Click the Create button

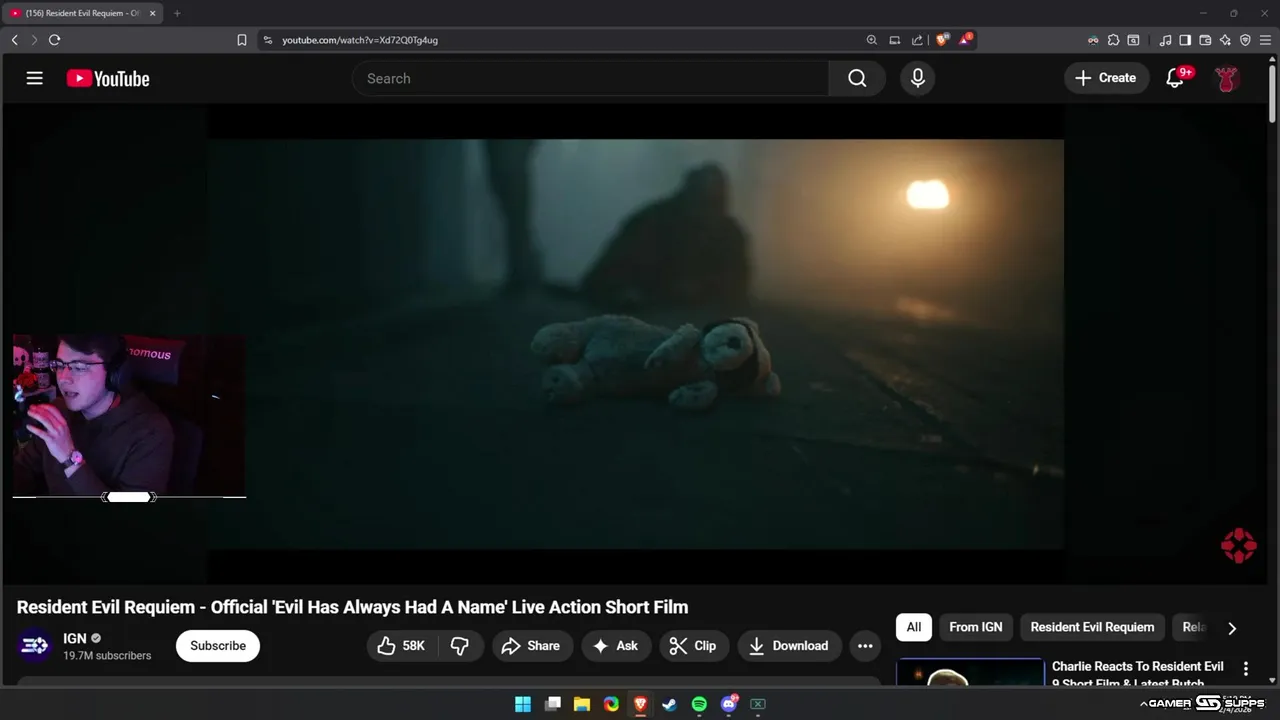click(x=1106, y=78)
